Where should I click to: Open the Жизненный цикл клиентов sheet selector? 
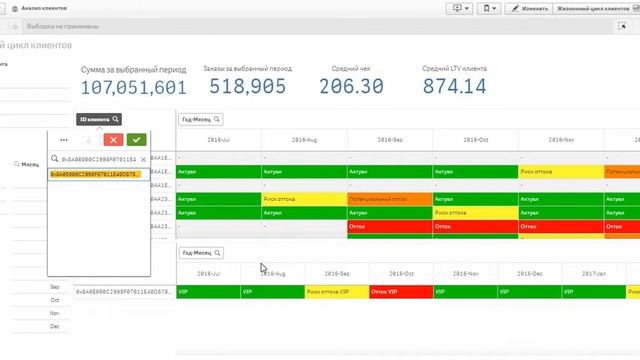pos(596,8)
